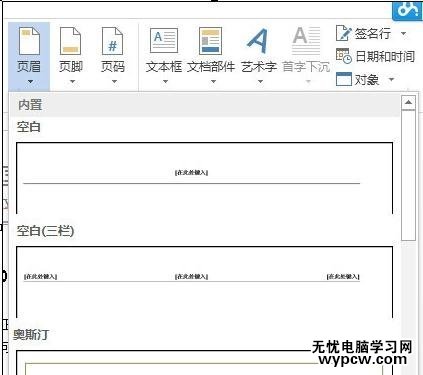Expand the 页脚 dropdown arrow
Image resolution: width=423 pixels, height=375 pixels.
(72, 82)
